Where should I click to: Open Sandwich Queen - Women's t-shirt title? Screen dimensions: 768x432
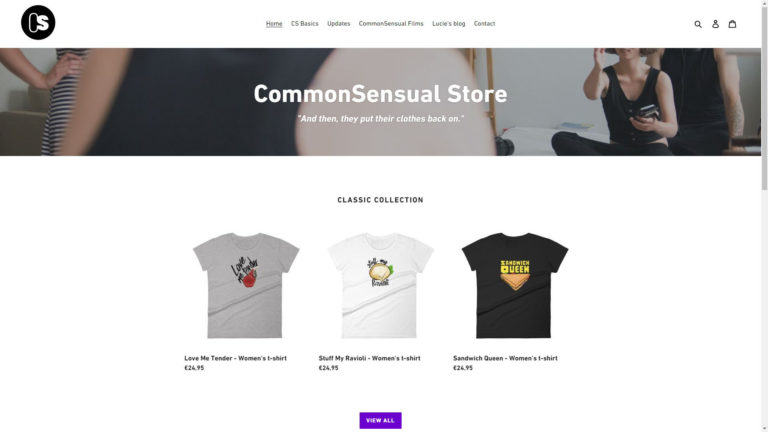pos(505,358)
